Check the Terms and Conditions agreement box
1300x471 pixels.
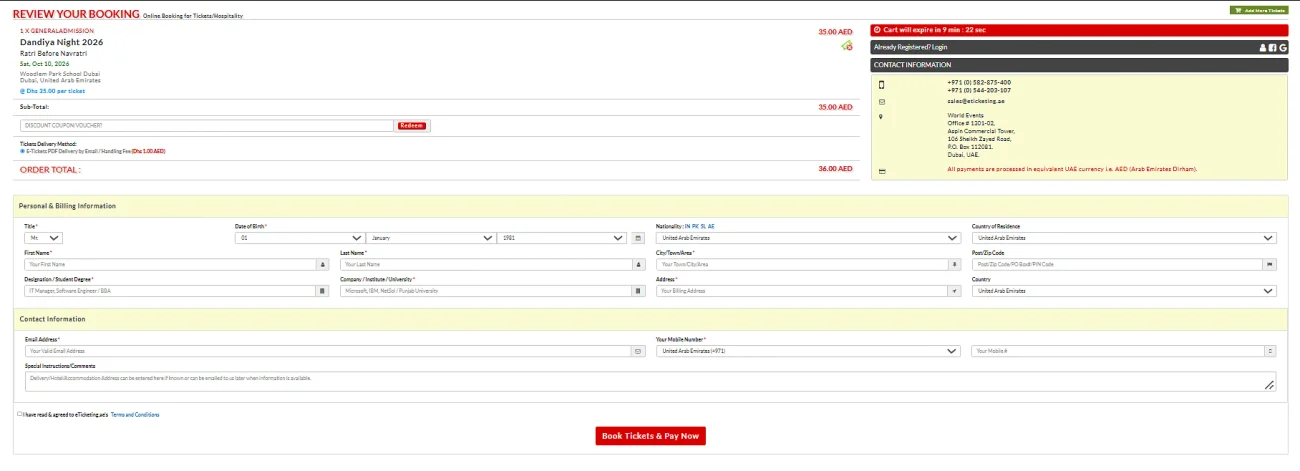[20, 413]
